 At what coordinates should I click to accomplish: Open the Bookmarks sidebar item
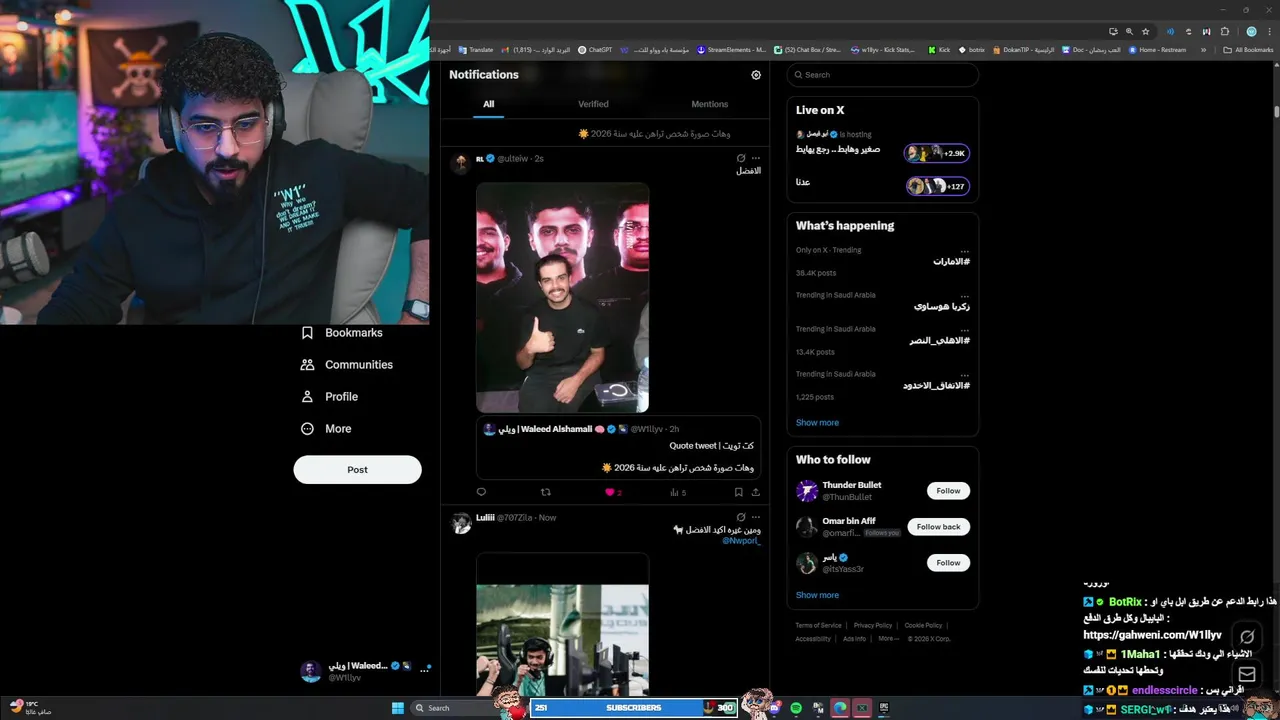341,333
